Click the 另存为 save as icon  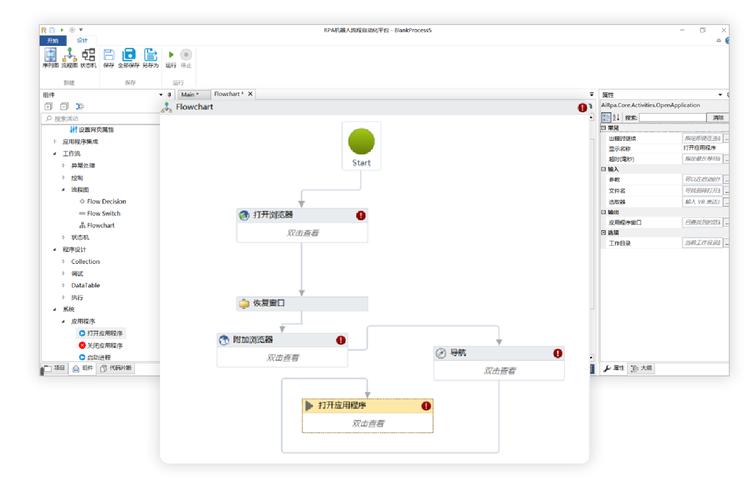click(x=150, y=58)
